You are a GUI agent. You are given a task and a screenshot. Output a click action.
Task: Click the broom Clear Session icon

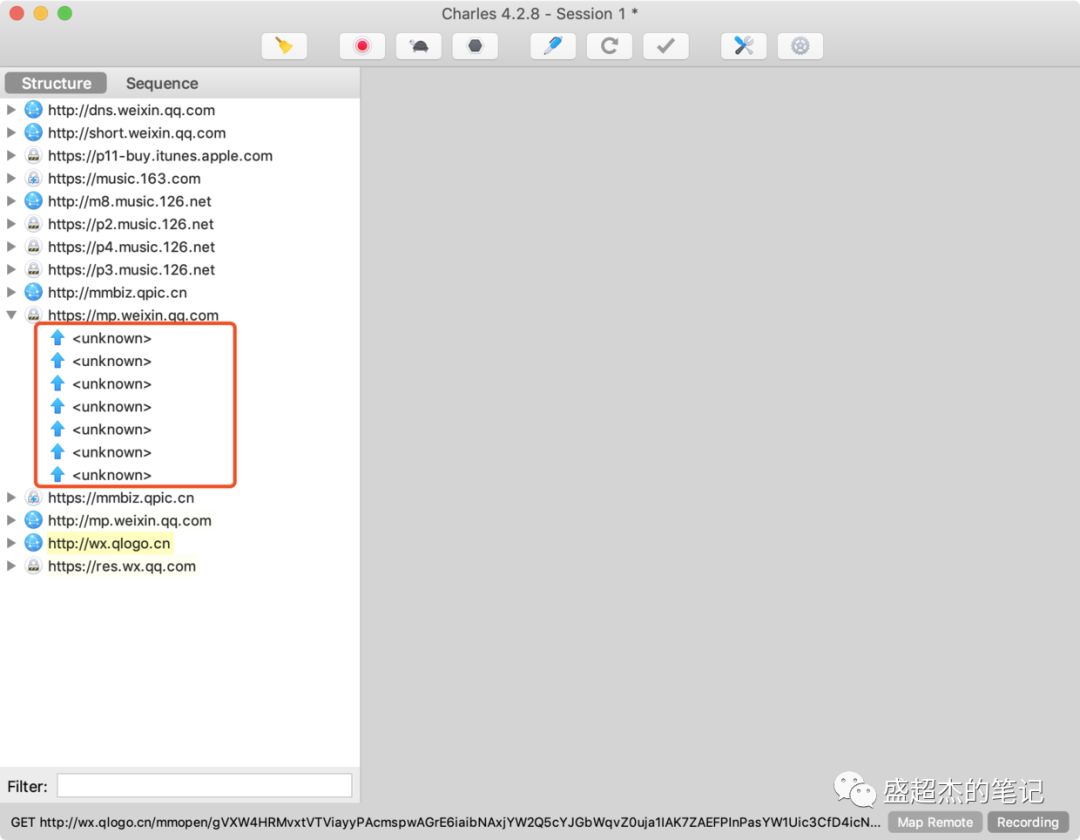point(284,46)
